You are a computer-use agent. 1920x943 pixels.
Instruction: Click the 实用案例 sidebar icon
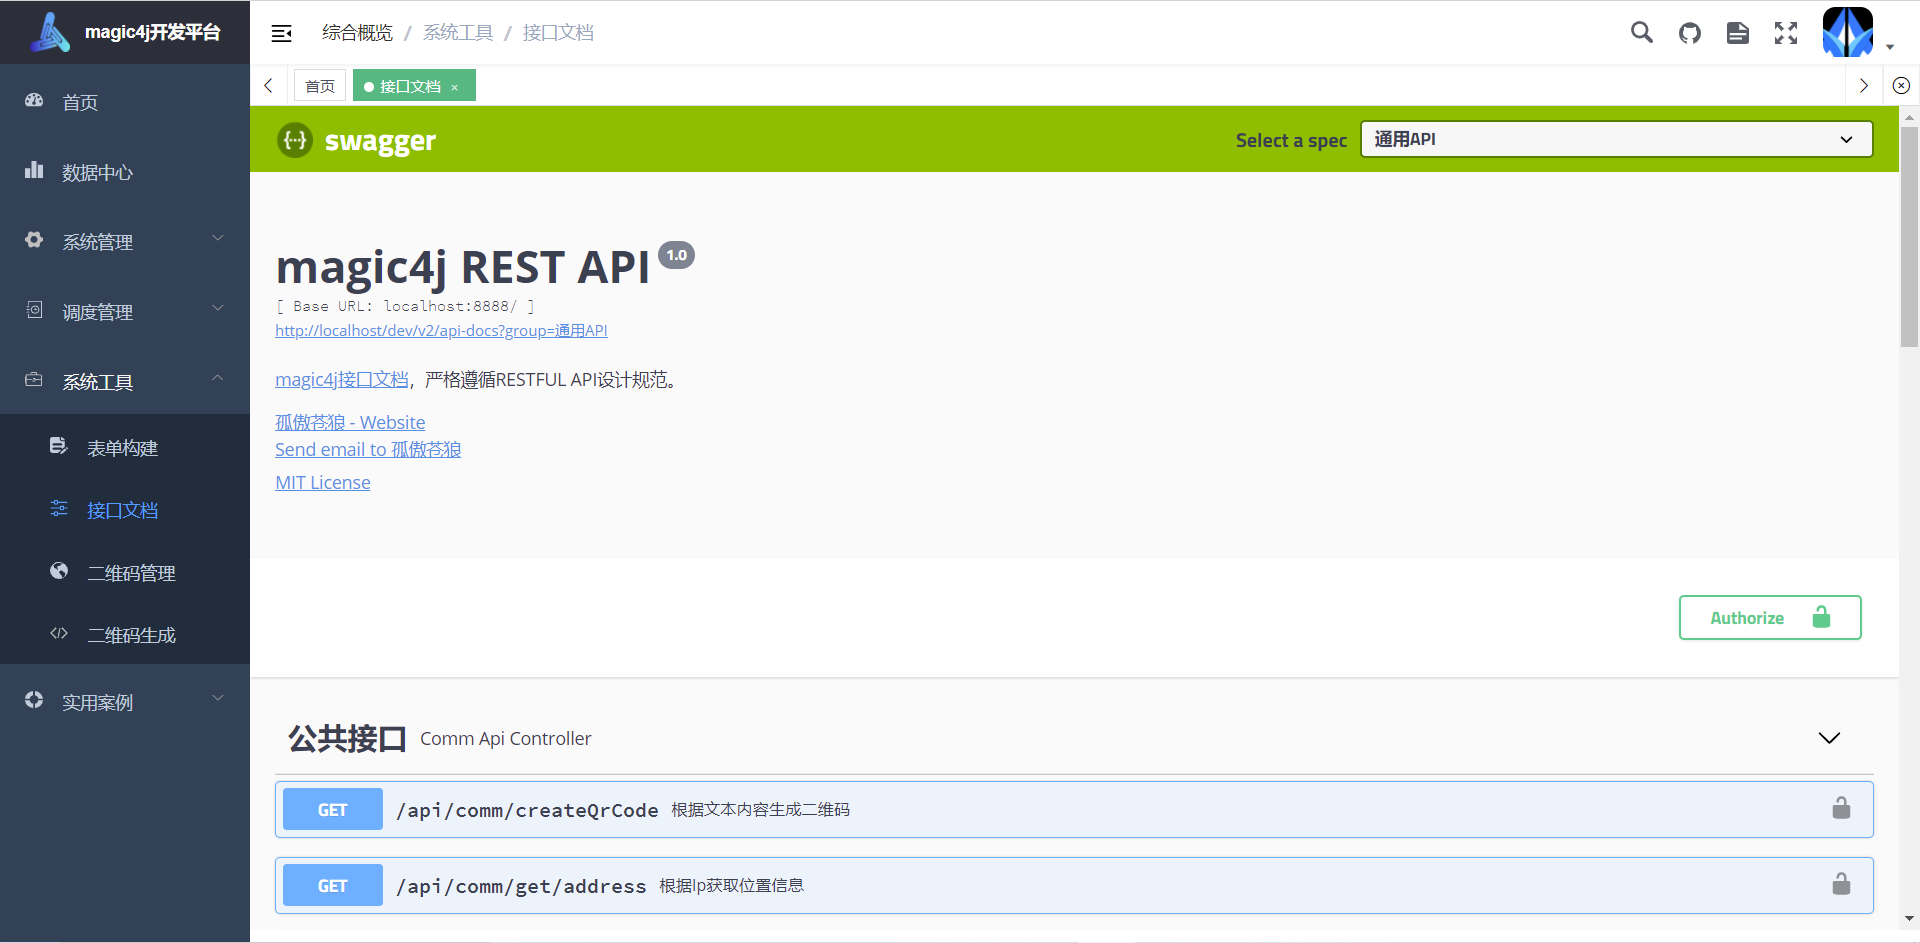[34, 700]
